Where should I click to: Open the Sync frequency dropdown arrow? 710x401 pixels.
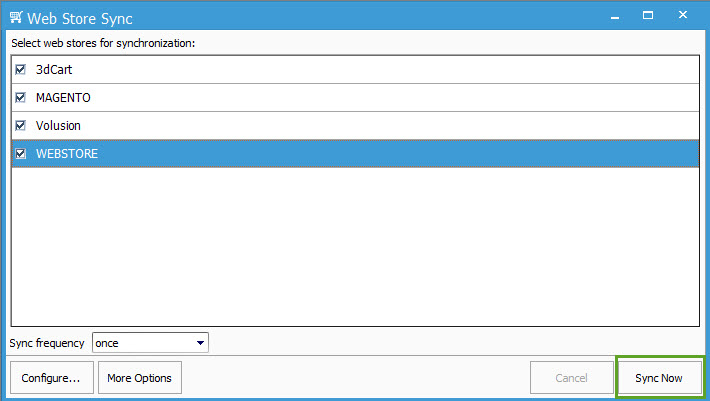click(x=200, y=343)
